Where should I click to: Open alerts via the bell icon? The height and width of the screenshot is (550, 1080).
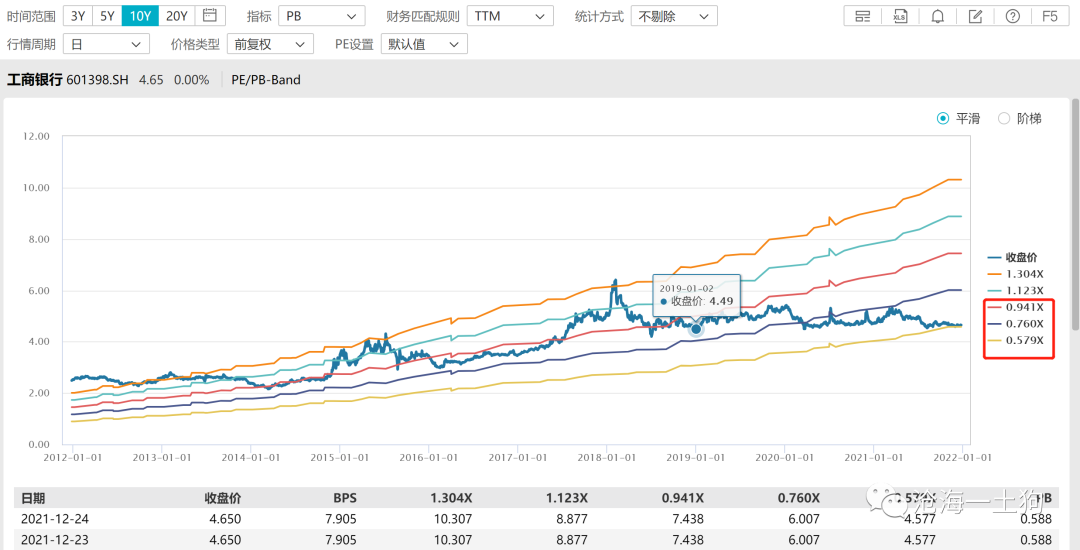pyautogui.click(x=937, y=16)
